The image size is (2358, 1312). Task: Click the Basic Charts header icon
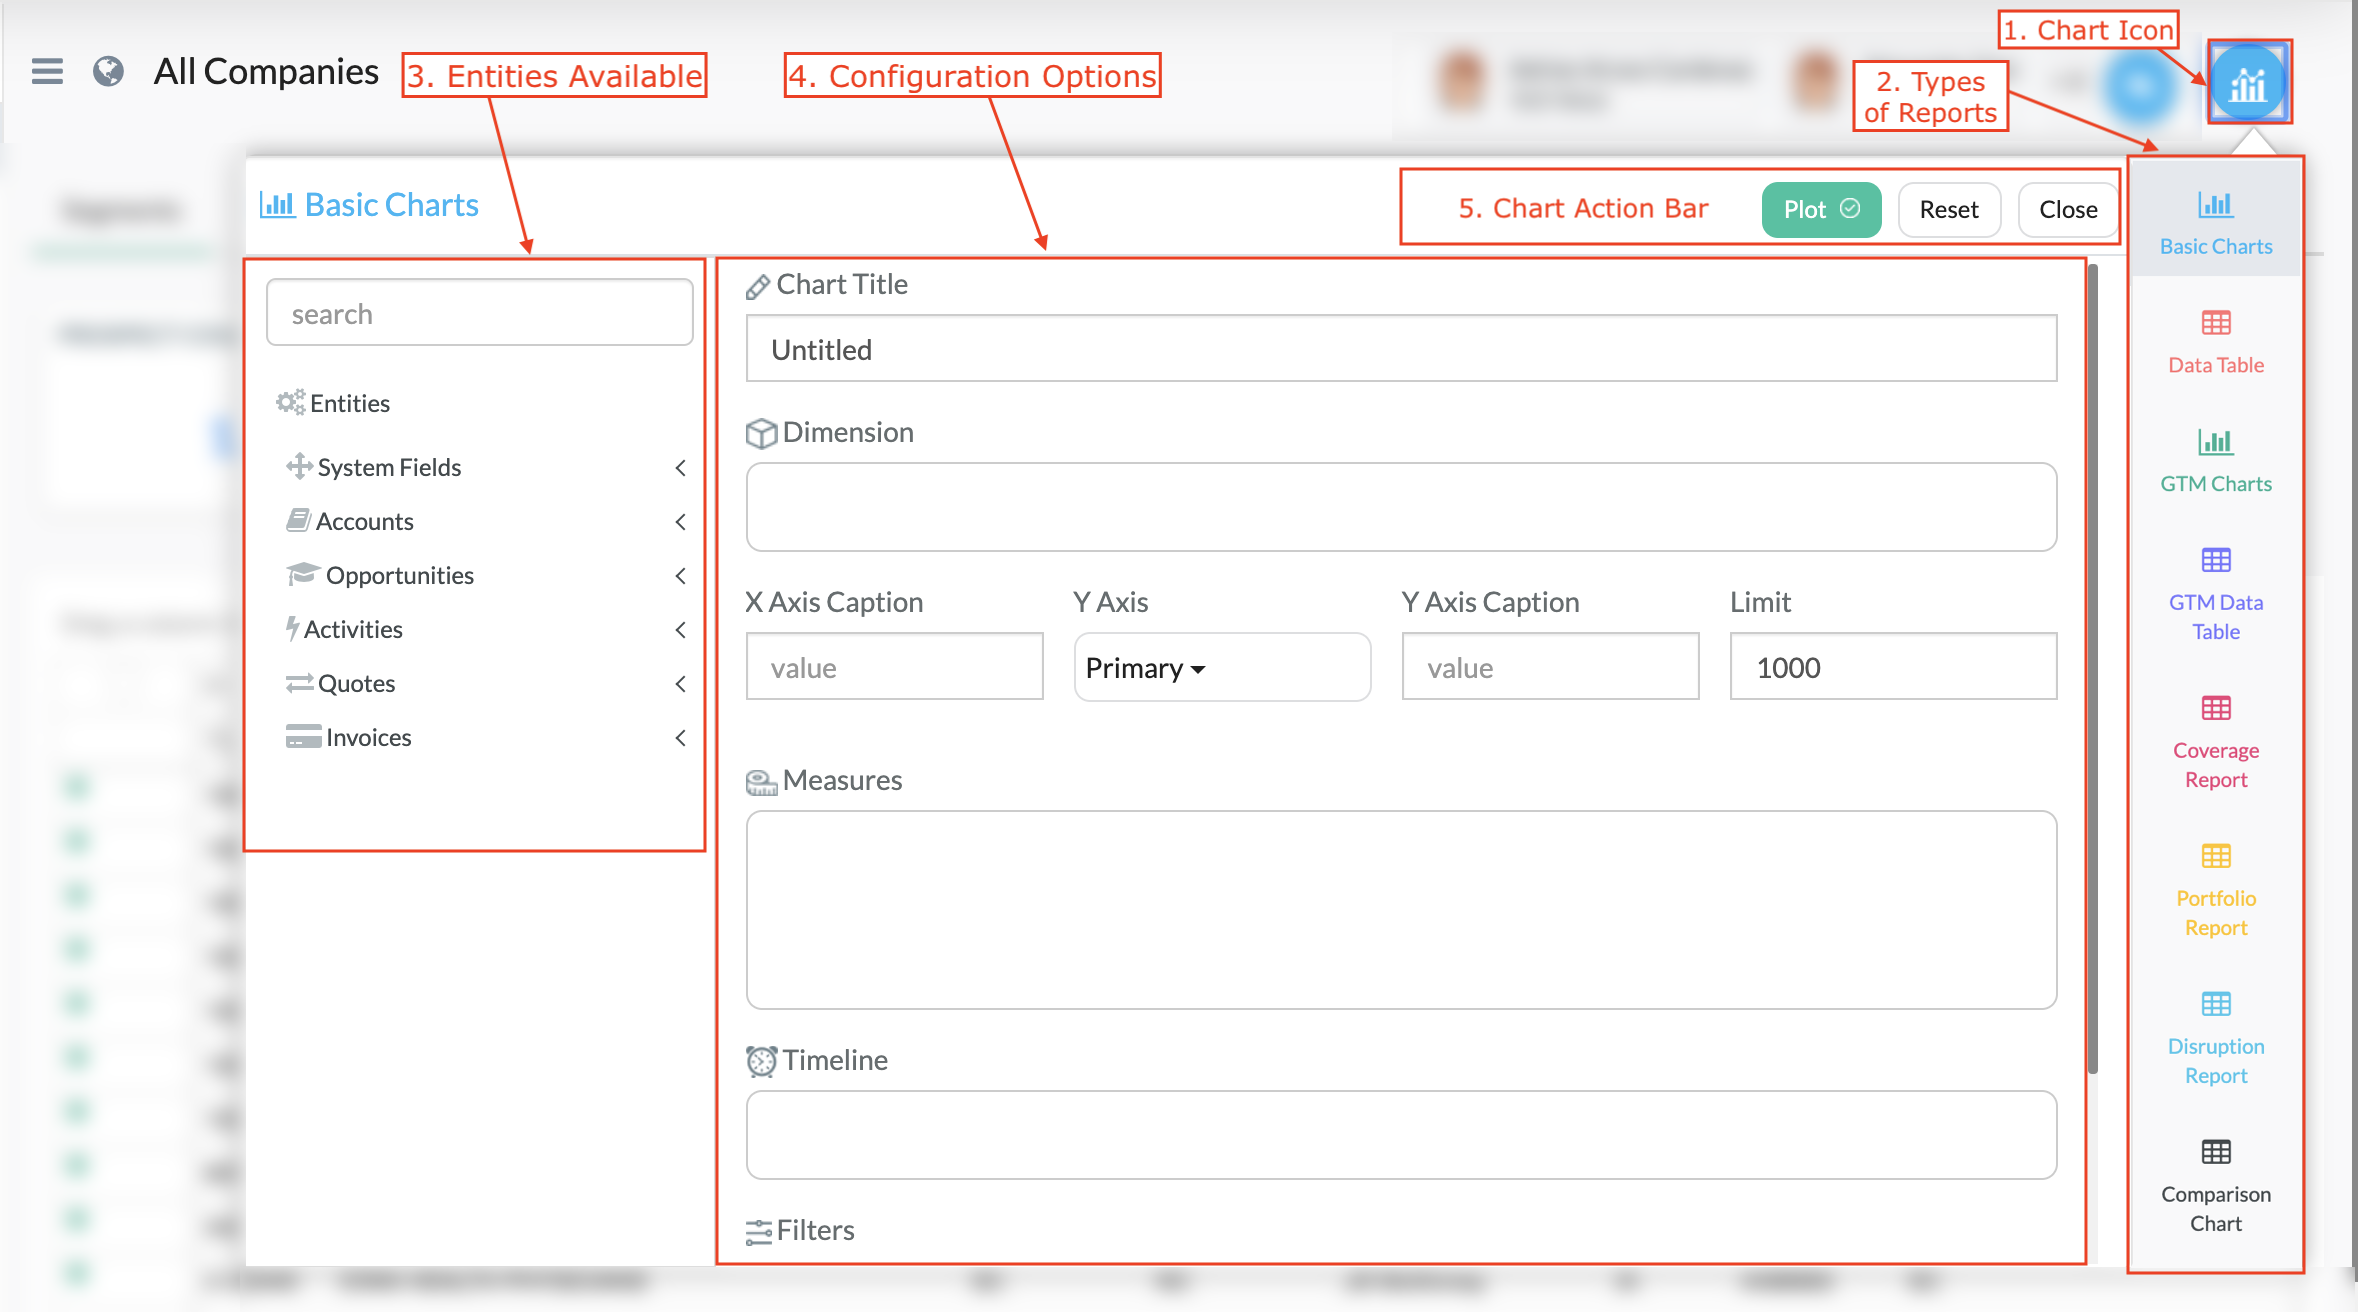[x=277, y=205]
